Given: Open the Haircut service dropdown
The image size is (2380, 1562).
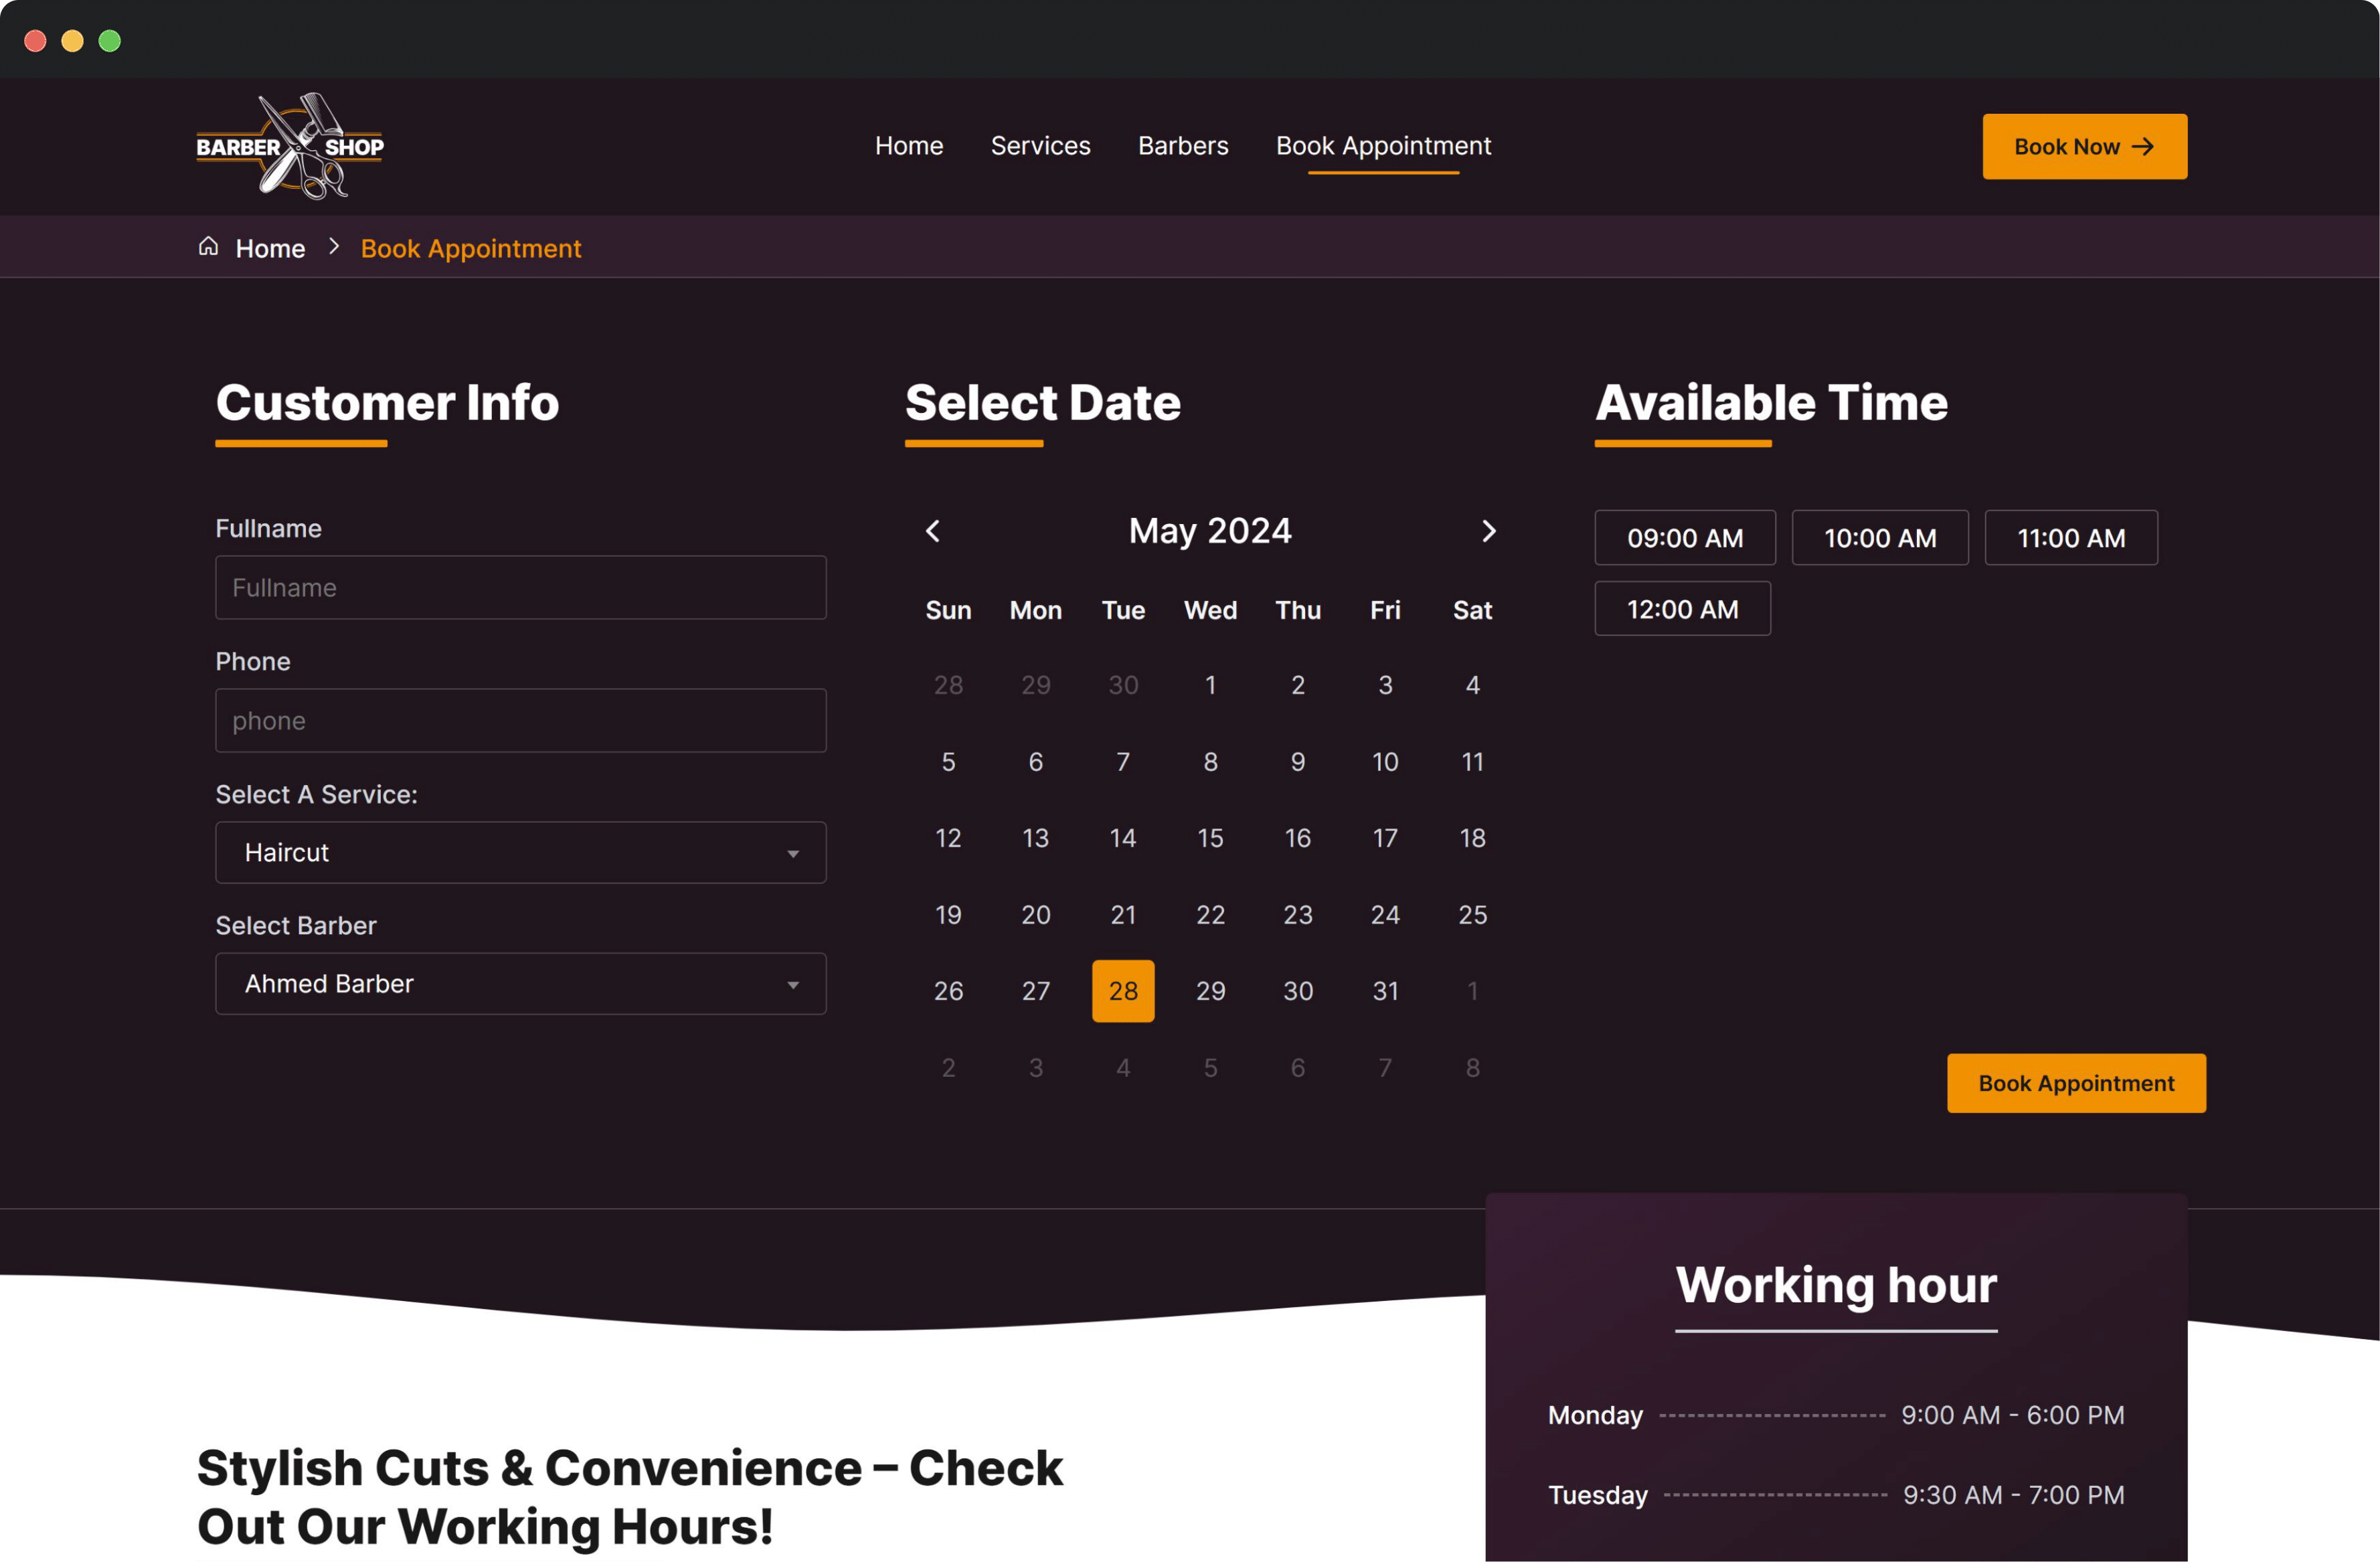Looking at the screenshot, I should (x=520, y=852).
